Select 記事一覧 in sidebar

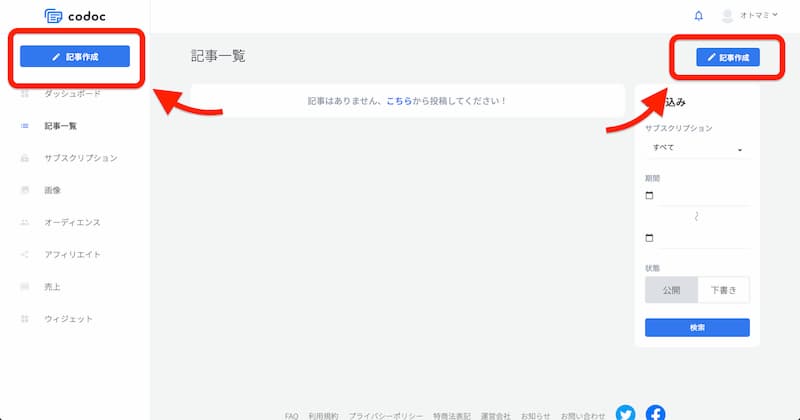[60, 126]
